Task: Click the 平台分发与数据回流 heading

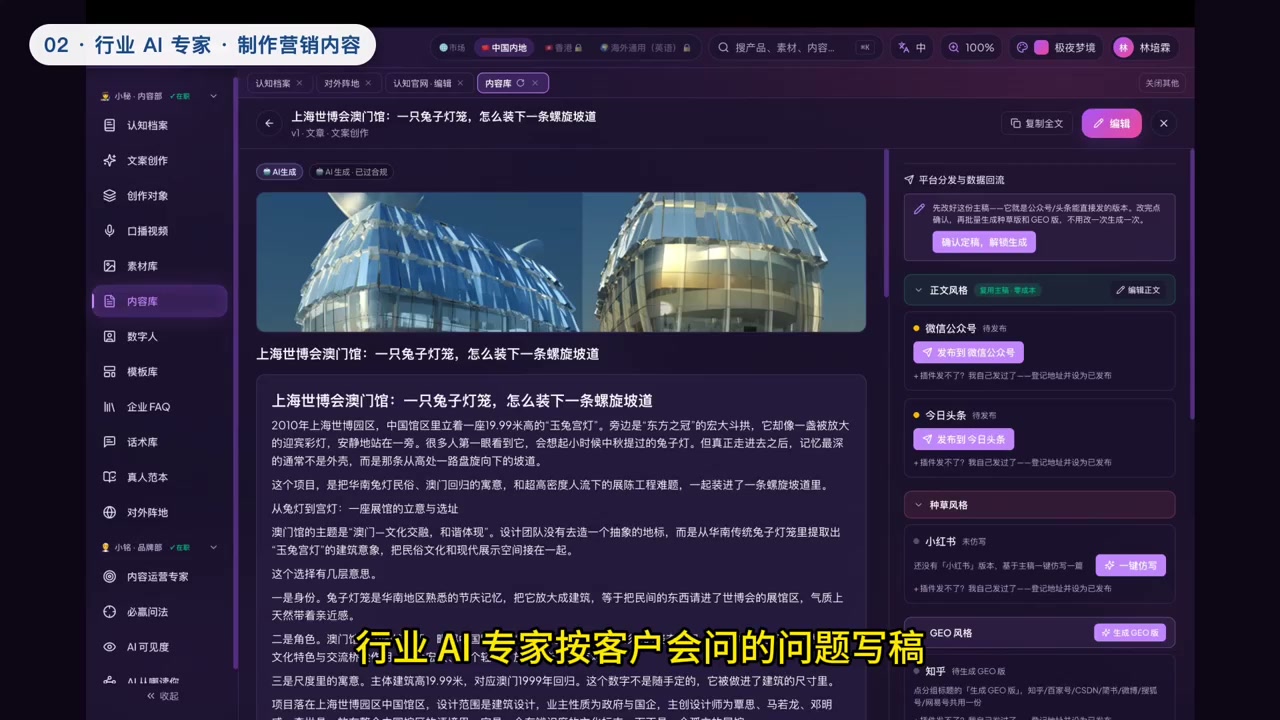Action: (961, 180)
